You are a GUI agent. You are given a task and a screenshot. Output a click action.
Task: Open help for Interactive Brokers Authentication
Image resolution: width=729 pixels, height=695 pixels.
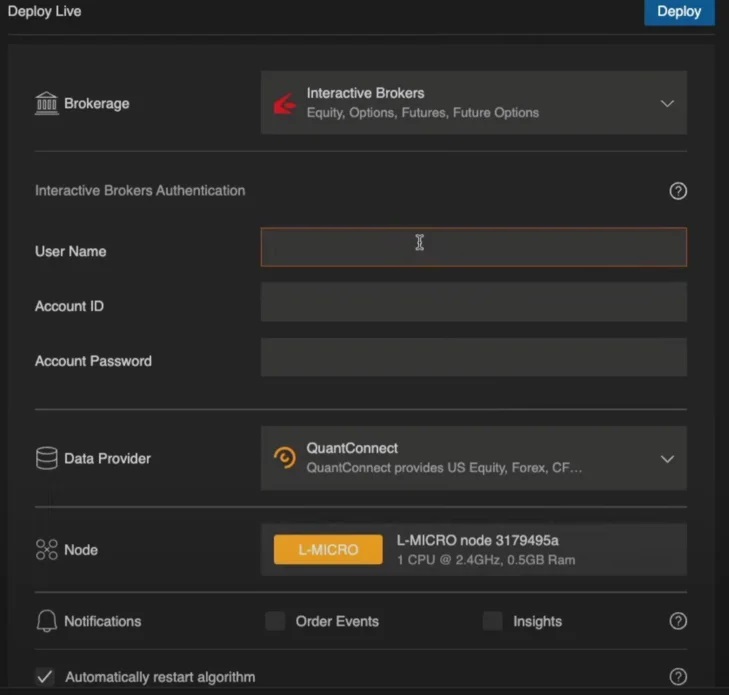point(678,191)
